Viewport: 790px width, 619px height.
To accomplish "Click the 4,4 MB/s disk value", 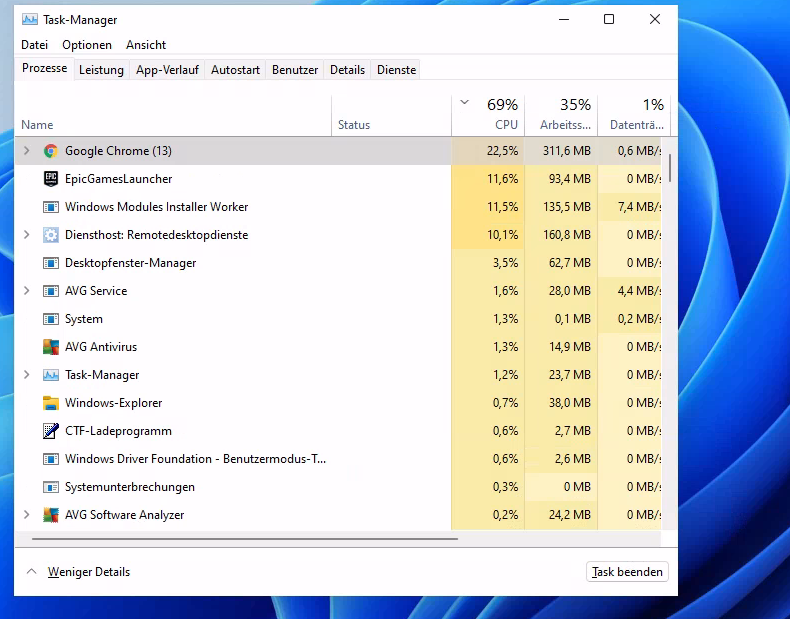I will click(639, 291).
